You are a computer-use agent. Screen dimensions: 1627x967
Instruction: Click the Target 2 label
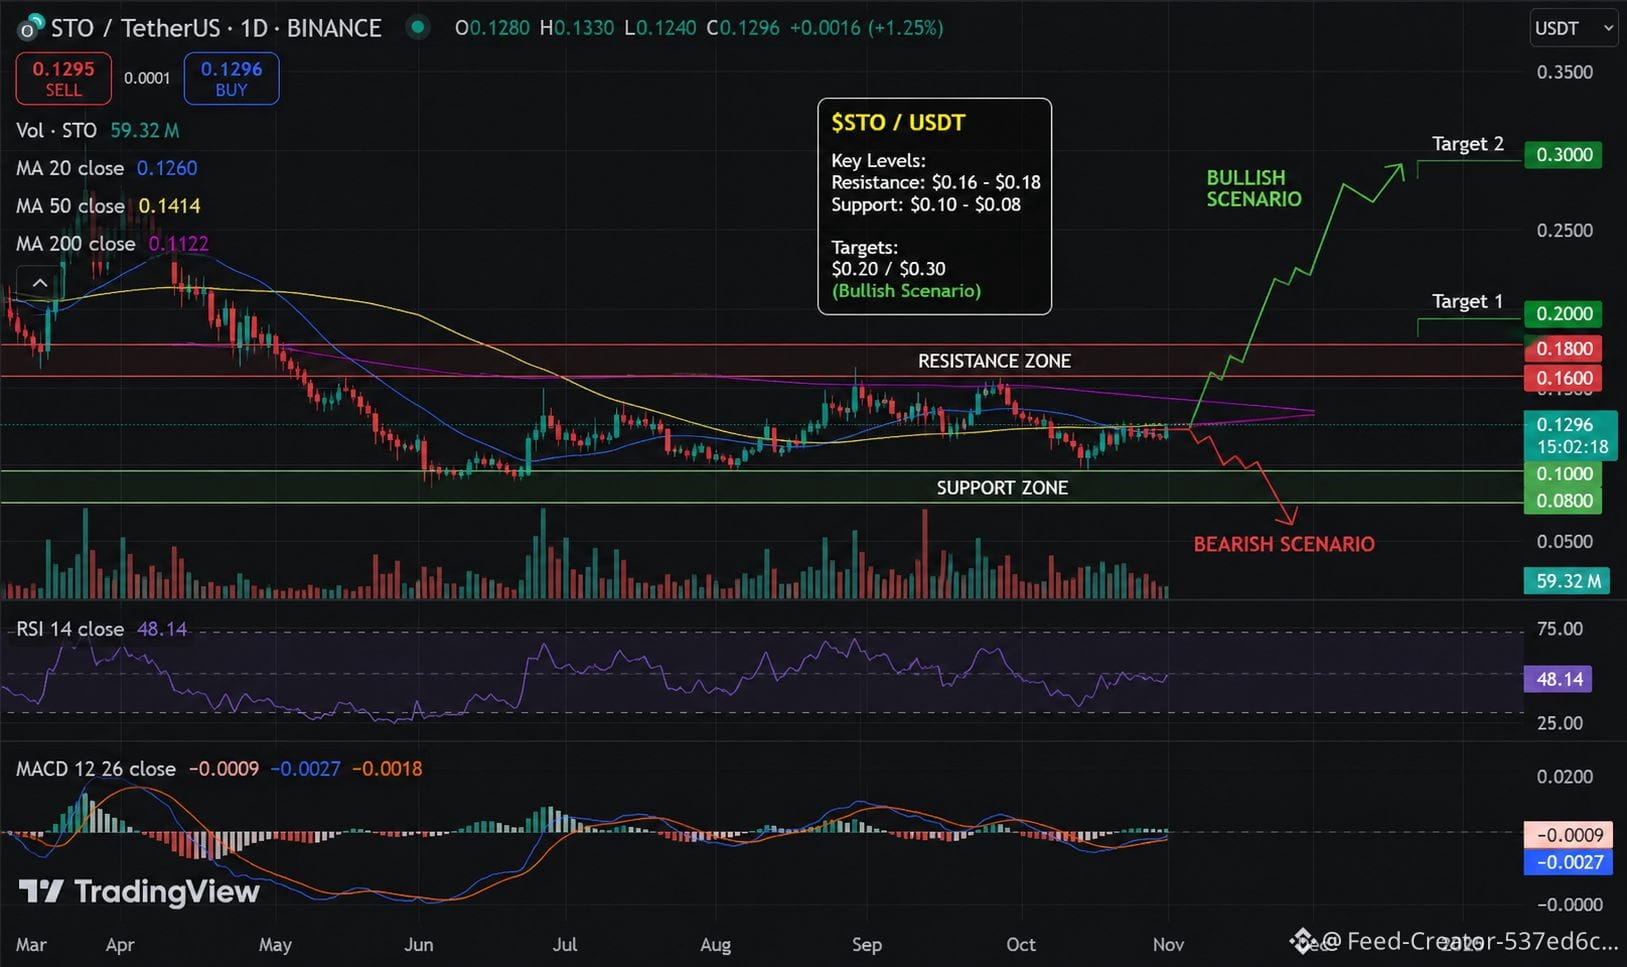[1468, 144]
